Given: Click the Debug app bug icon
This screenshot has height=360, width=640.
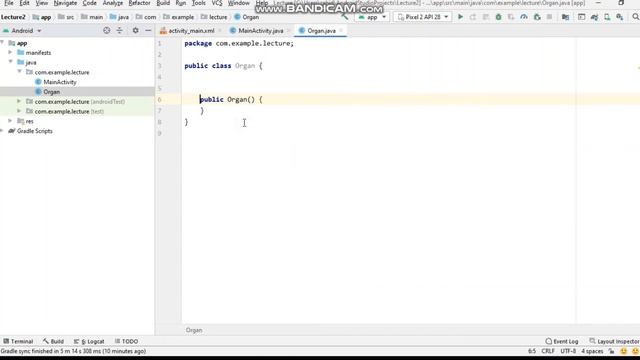Looking at the screenshot, I should 498,17.
